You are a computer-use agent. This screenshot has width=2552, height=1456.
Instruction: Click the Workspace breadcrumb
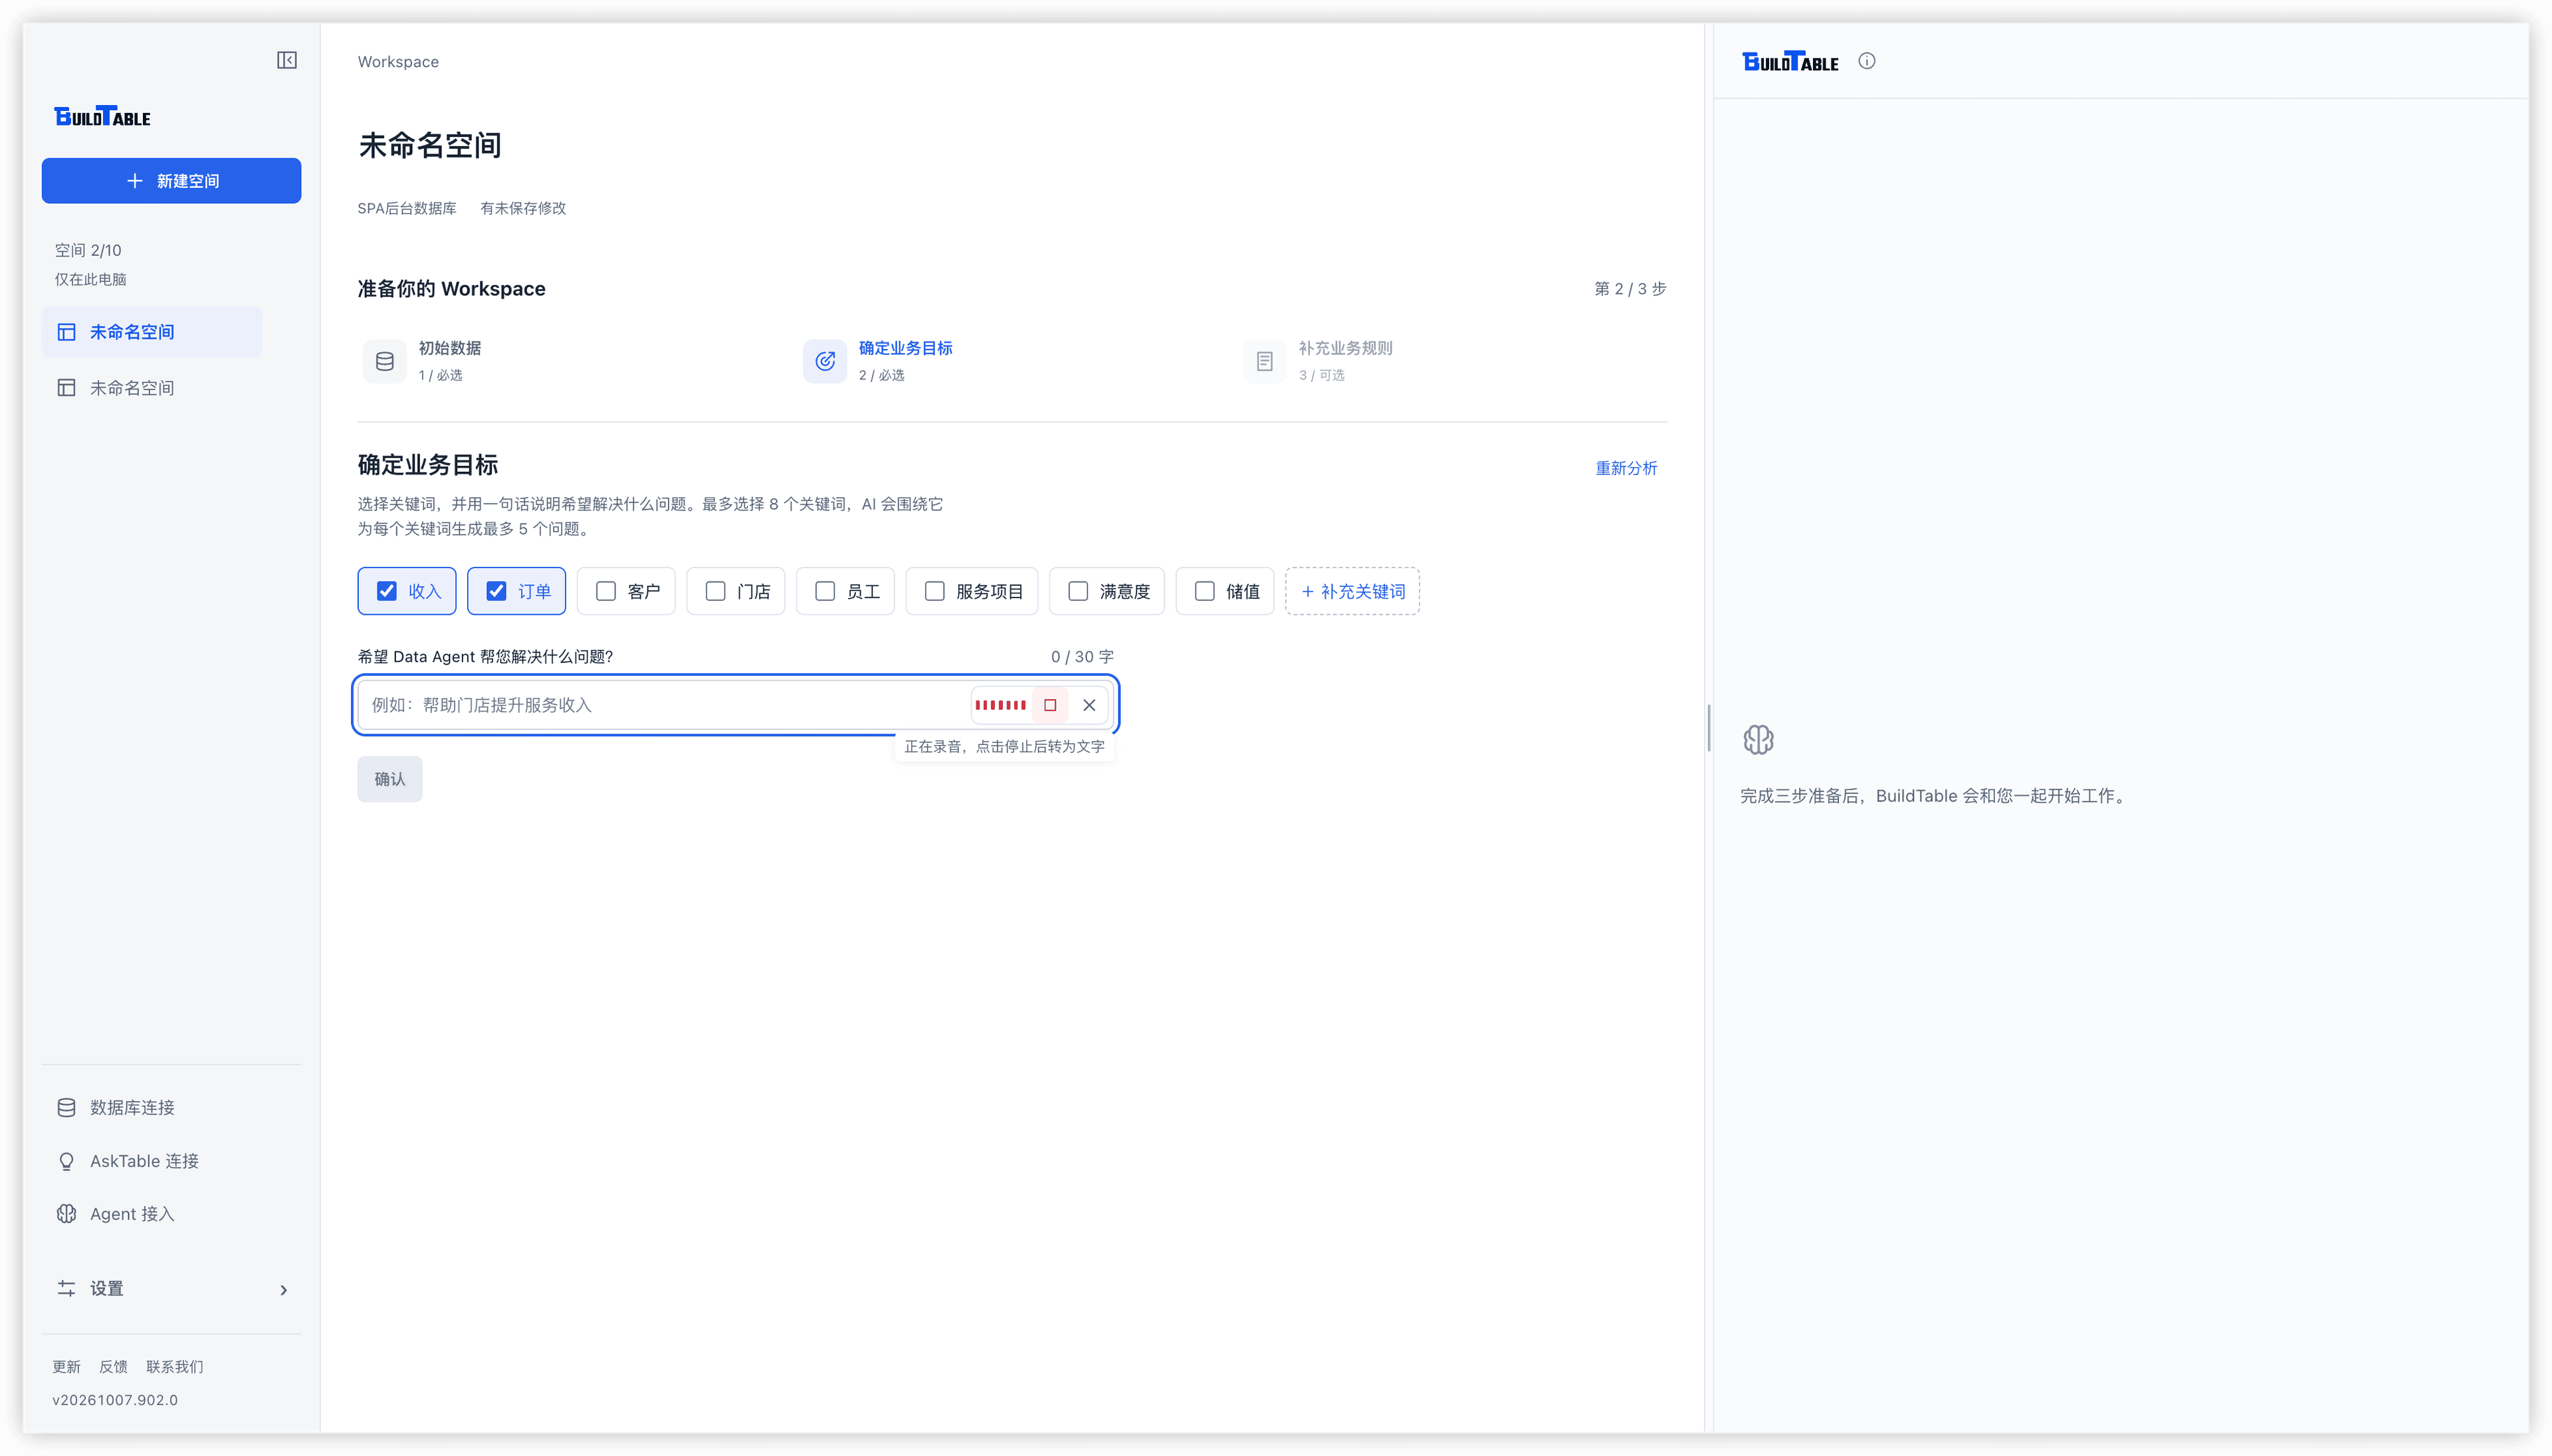tap(398, 62)
